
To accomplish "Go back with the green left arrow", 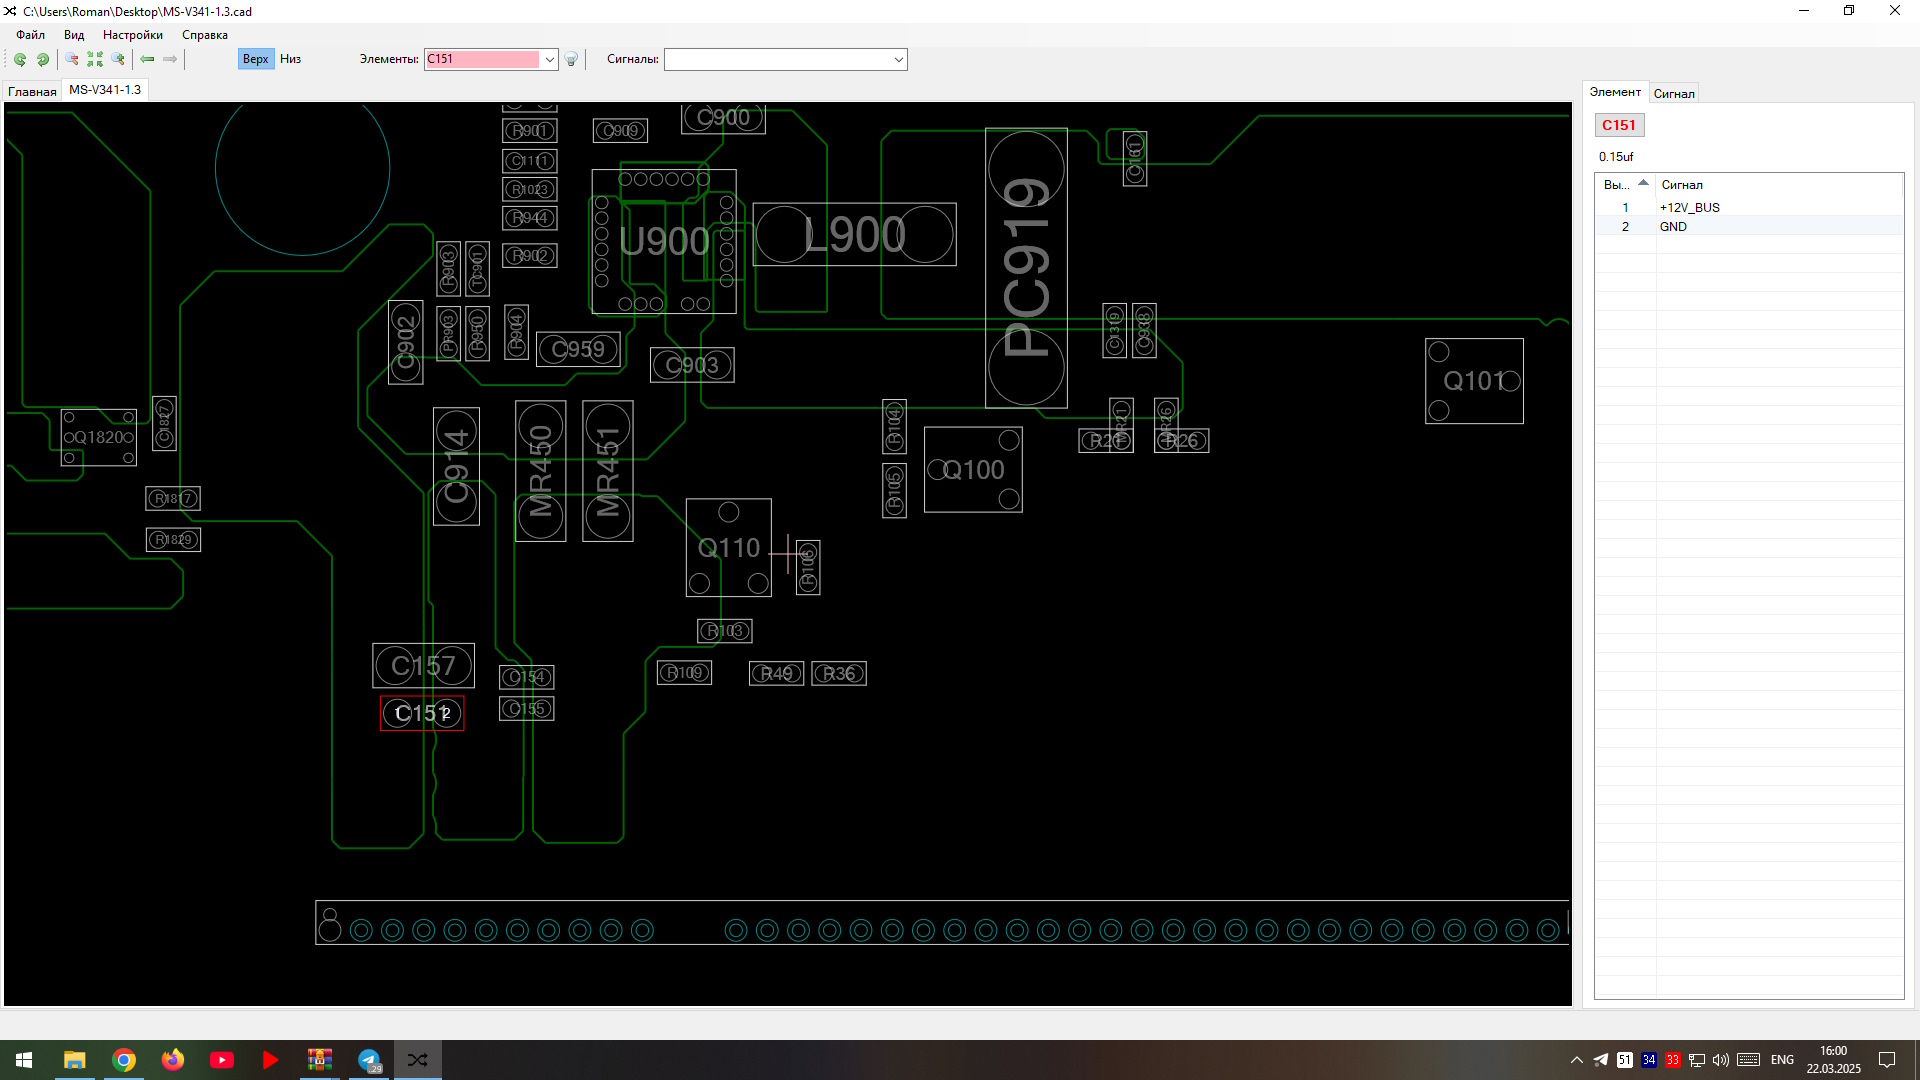I will coord(147,60).
